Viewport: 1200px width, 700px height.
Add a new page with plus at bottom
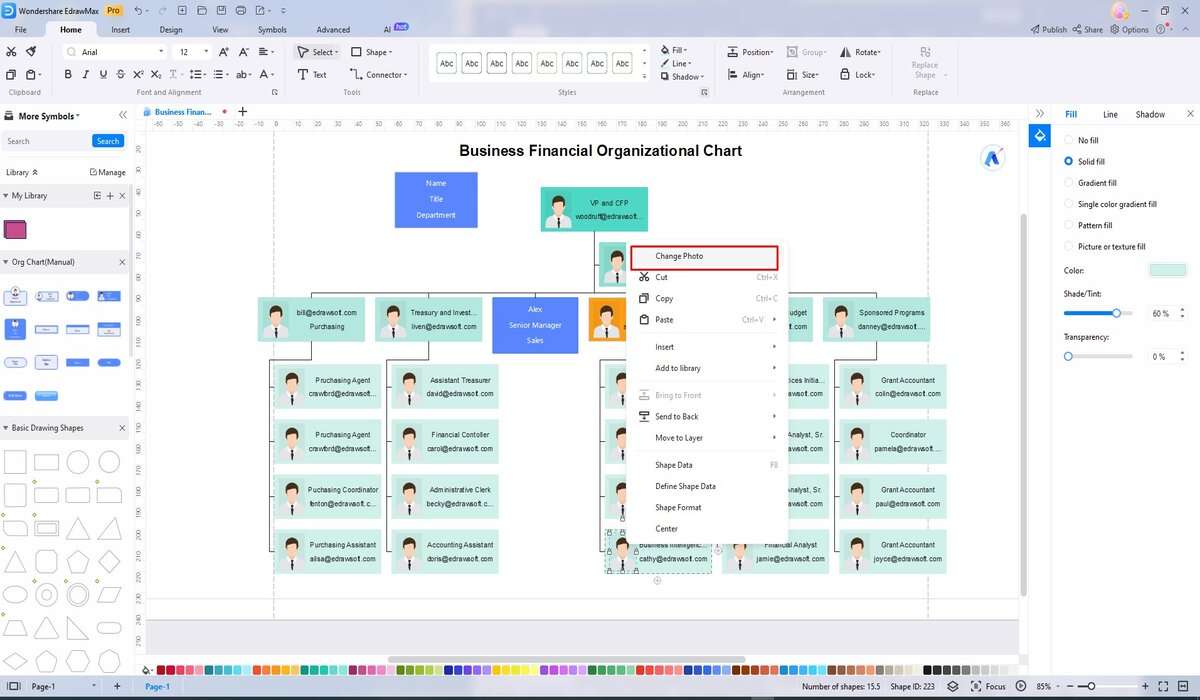117,687
